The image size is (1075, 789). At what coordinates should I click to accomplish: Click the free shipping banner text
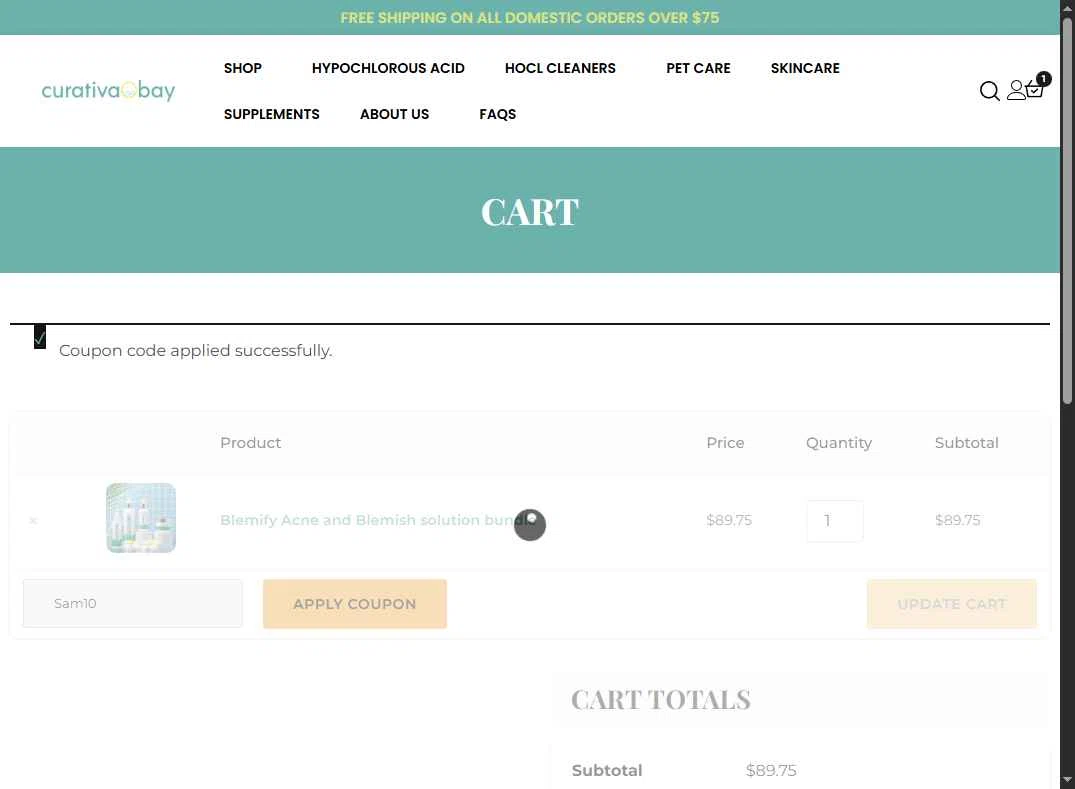click(530, 18)
